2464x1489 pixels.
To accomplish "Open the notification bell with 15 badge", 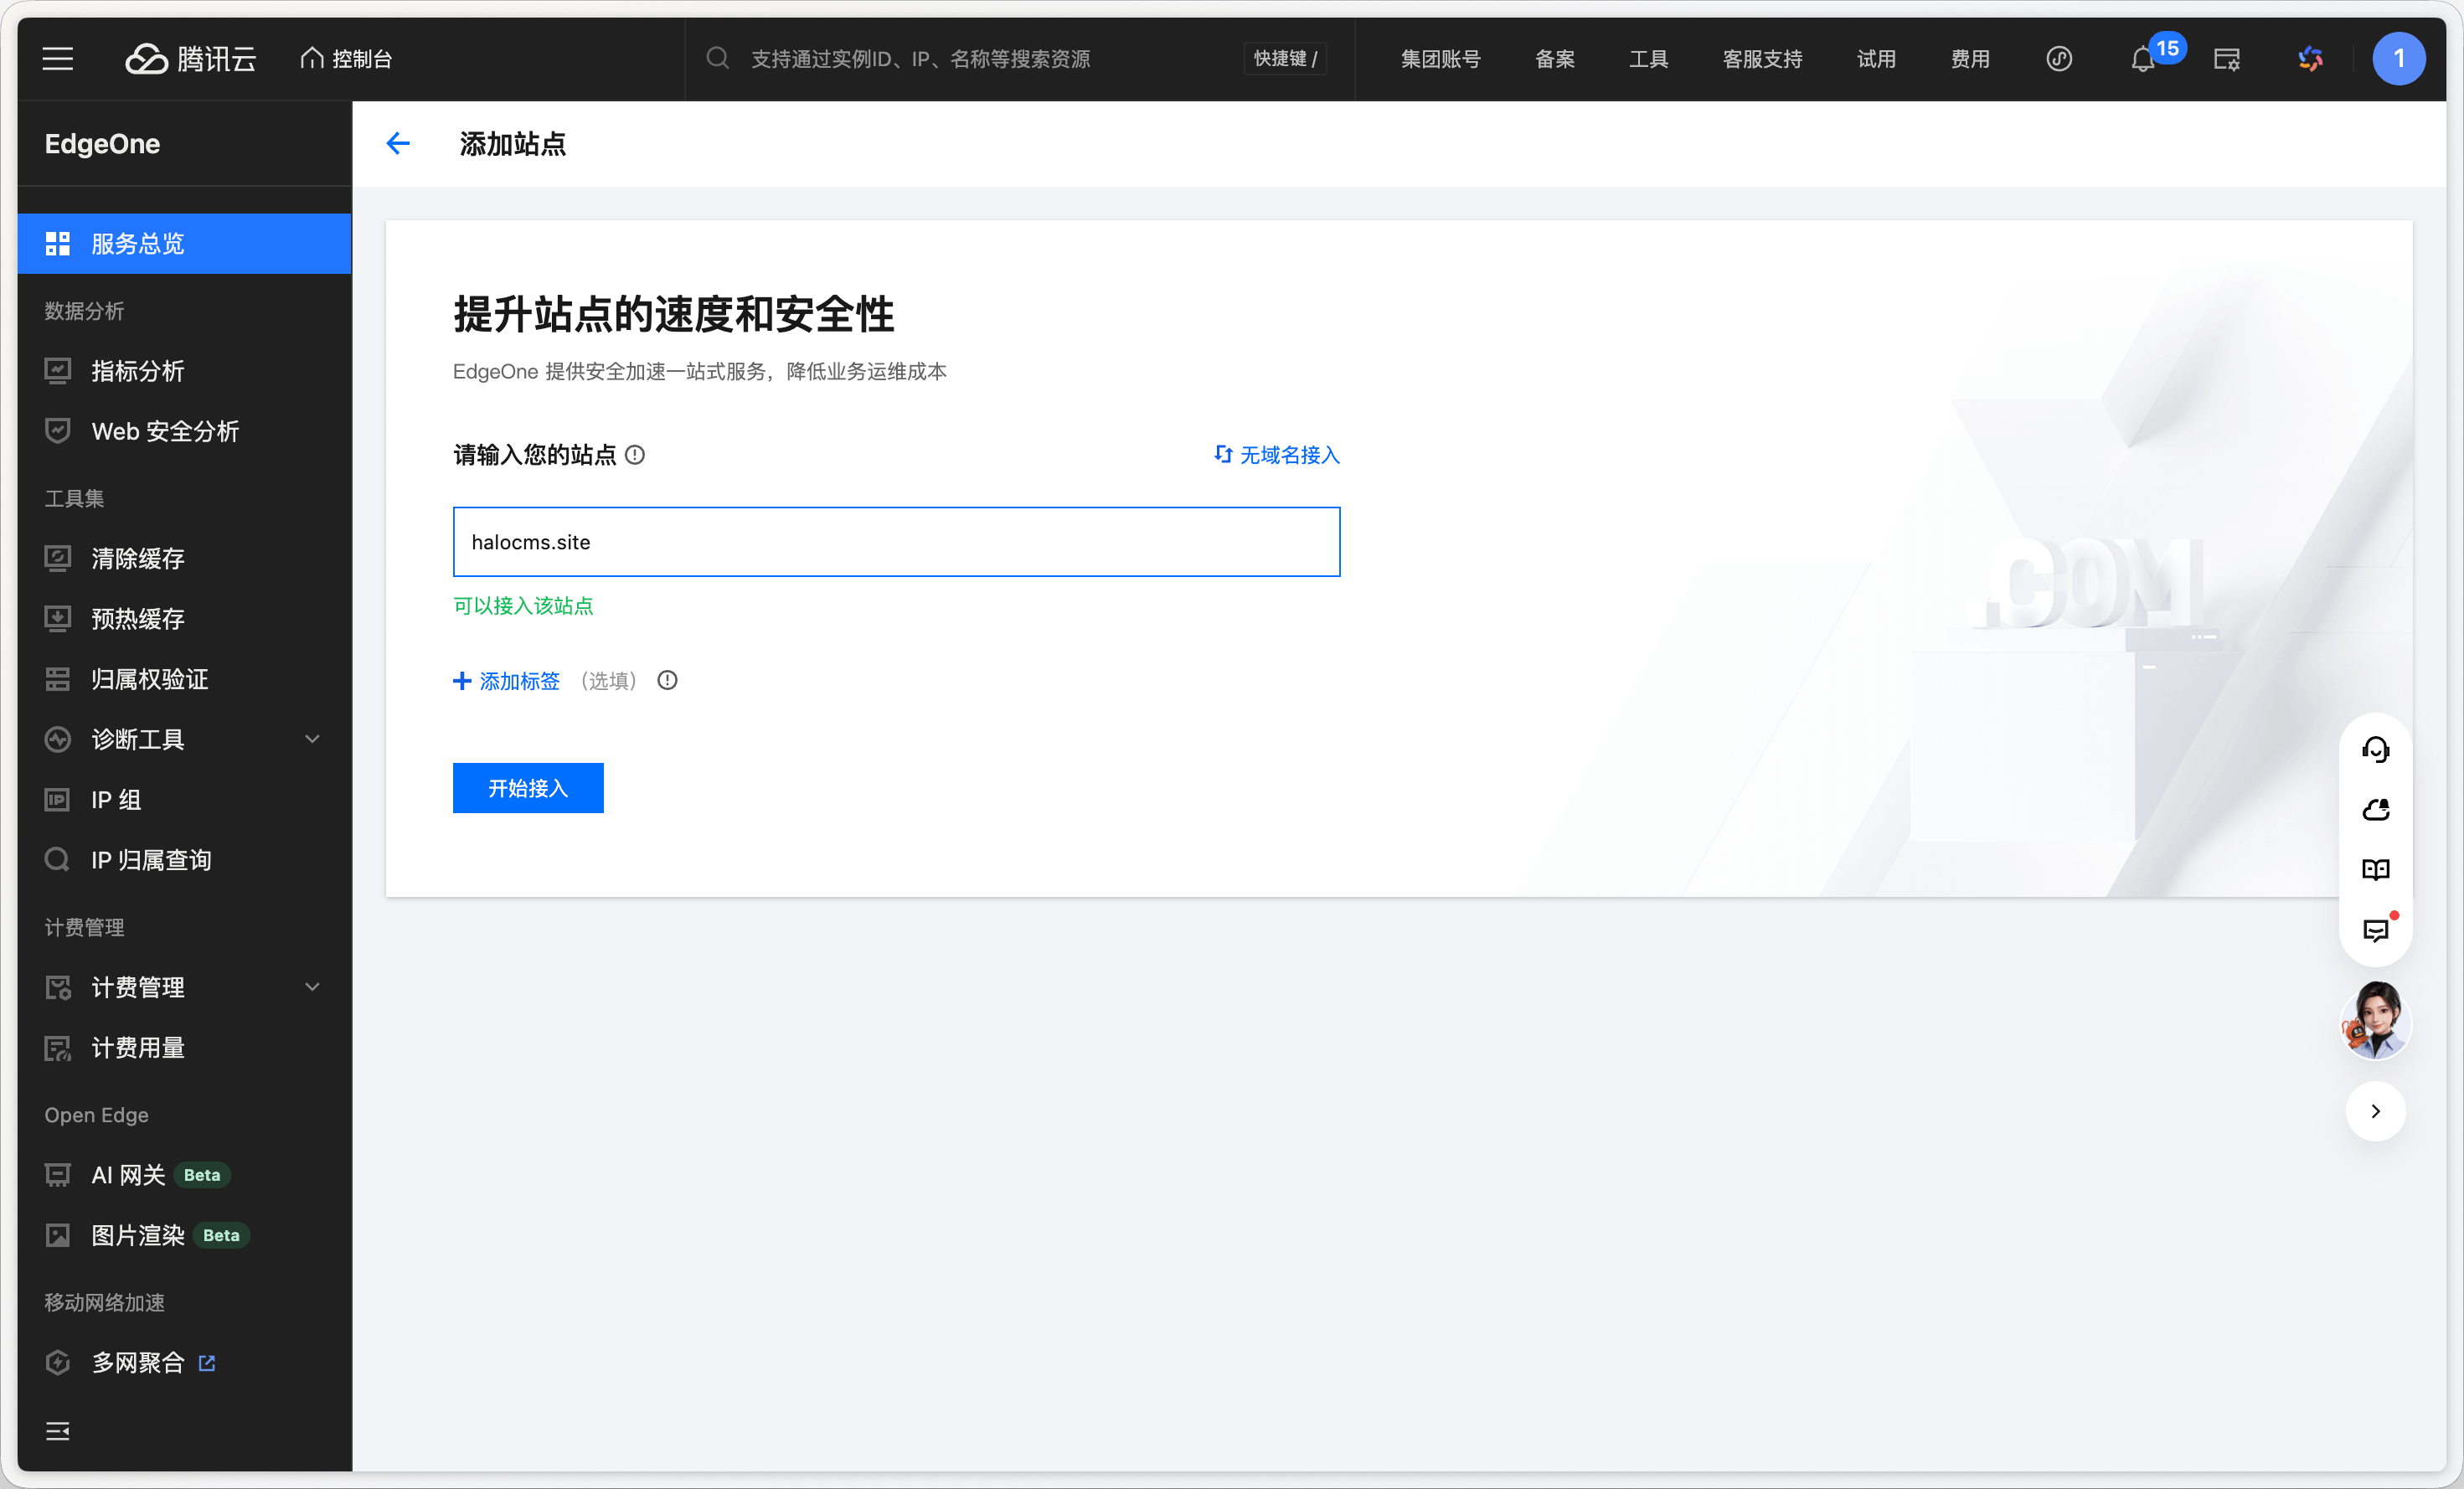I will (2142, 60).
